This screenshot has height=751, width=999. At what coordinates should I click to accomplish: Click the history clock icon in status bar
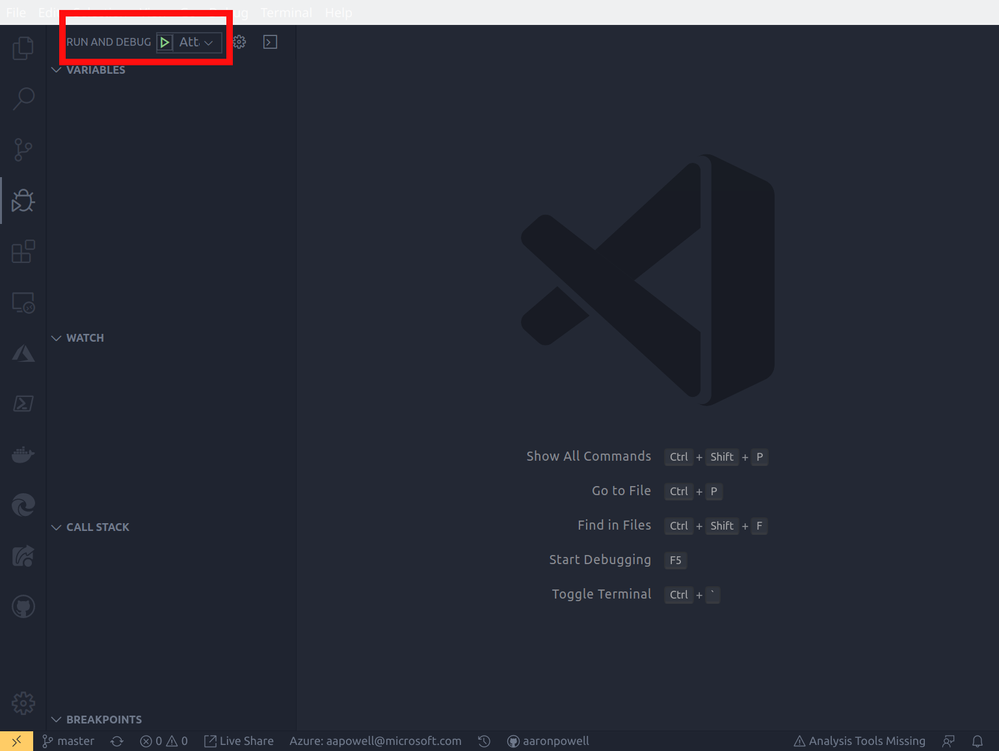tap(484, 741)
